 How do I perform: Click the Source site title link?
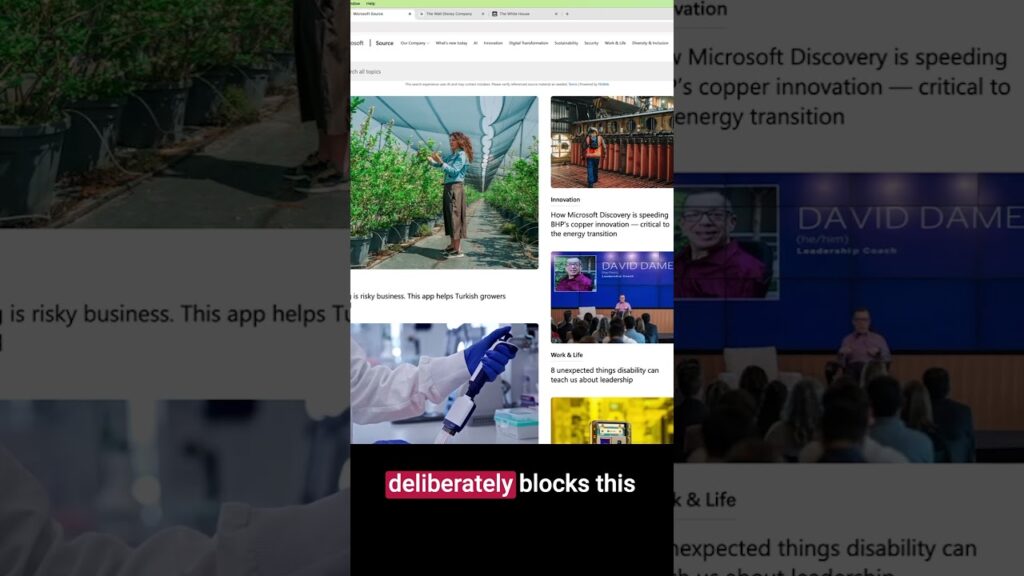pyautogui.click(x=384, y=43)
